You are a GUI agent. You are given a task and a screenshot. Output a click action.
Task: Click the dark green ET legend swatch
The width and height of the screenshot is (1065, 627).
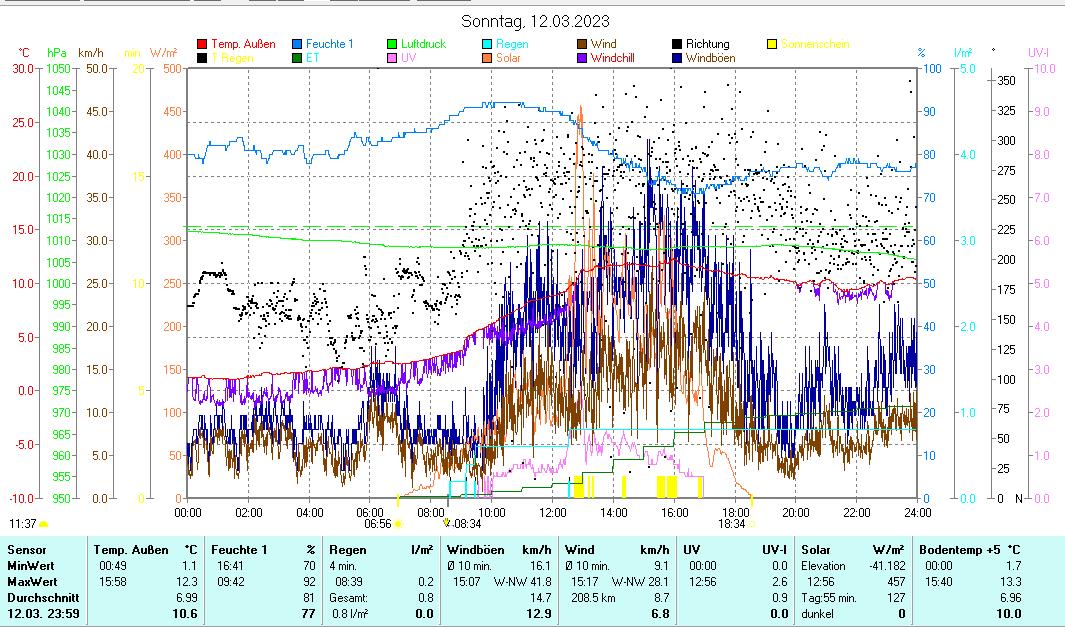pyautogui.click(x=297, y=58)
